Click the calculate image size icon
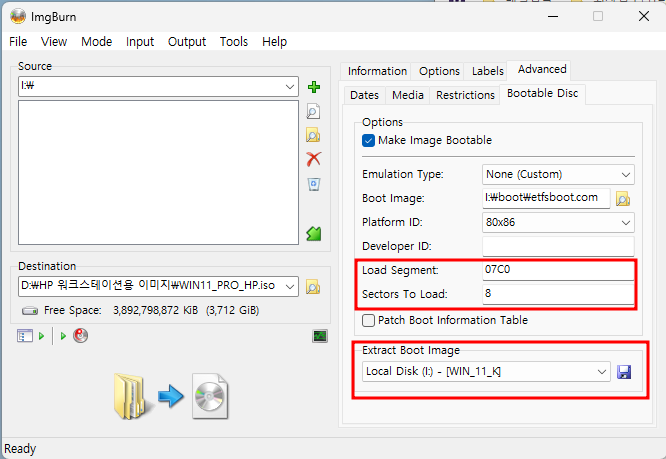 pyautogui.click(x=25, y=336)
